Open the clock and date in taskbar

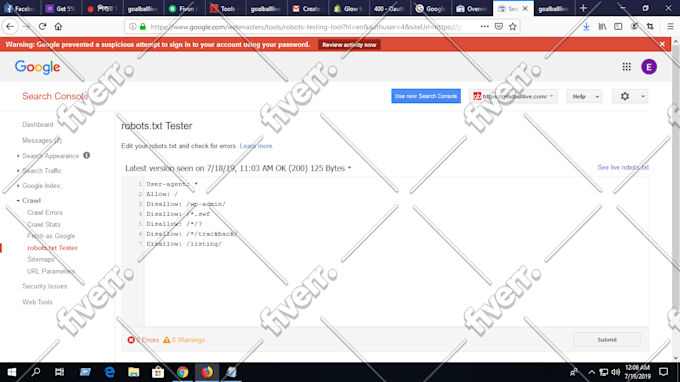click(638, 372)
